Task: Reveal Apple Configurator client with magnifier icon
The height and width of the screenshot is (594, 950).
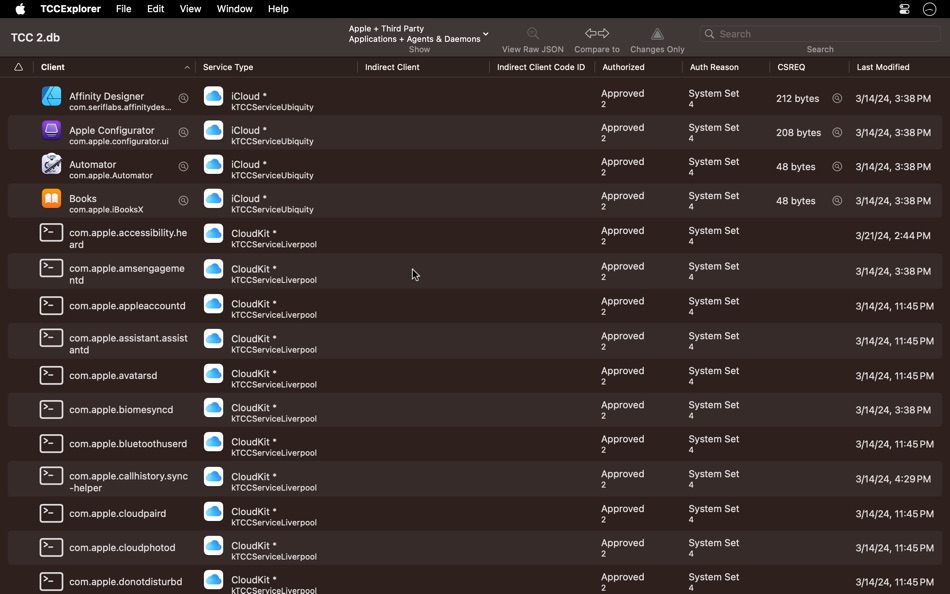Action: tap(183, 132)
